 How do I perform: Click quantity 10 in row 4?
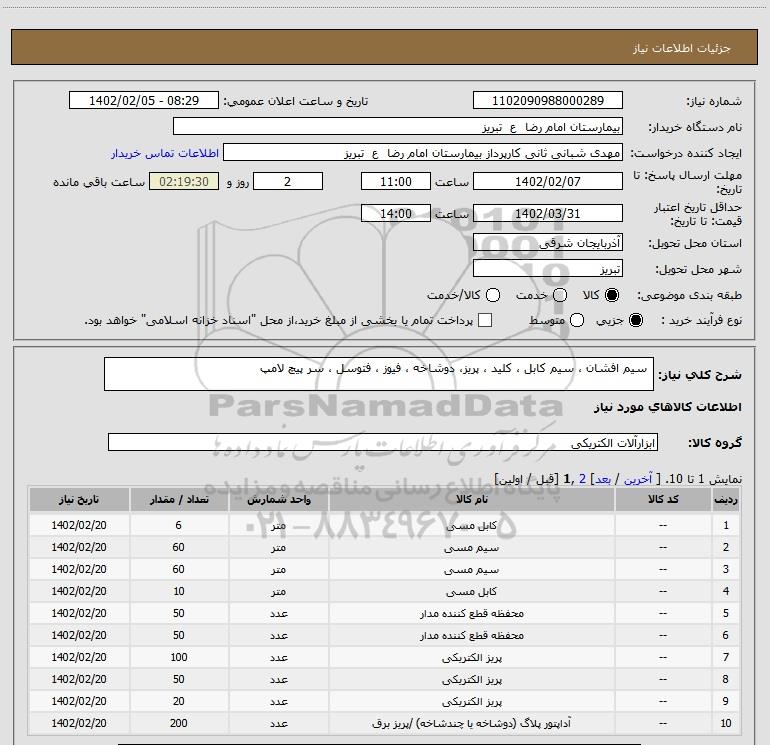(179, 591)
